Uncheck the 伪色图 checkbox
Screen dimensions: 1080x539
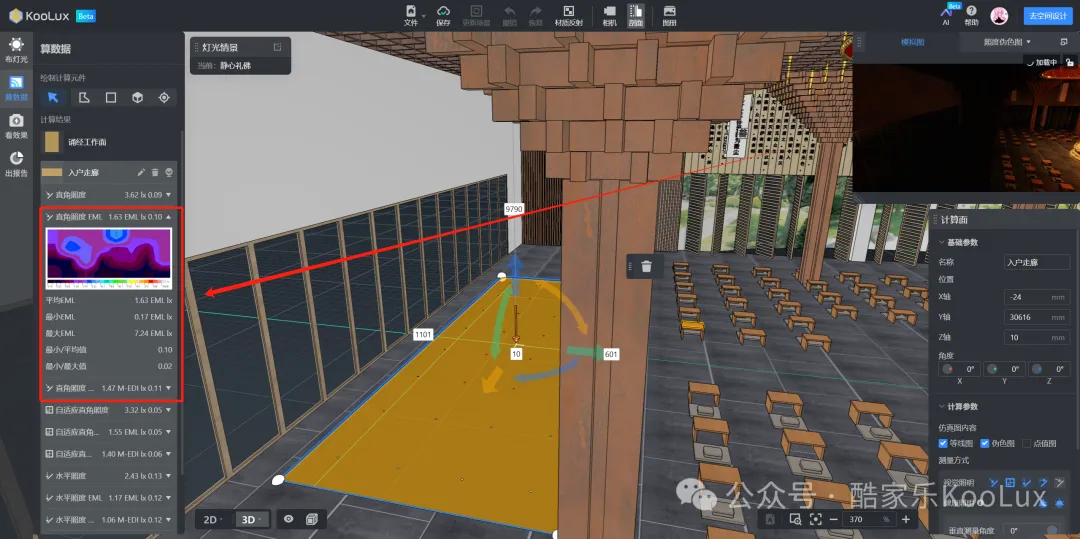(x=985, y=443)
